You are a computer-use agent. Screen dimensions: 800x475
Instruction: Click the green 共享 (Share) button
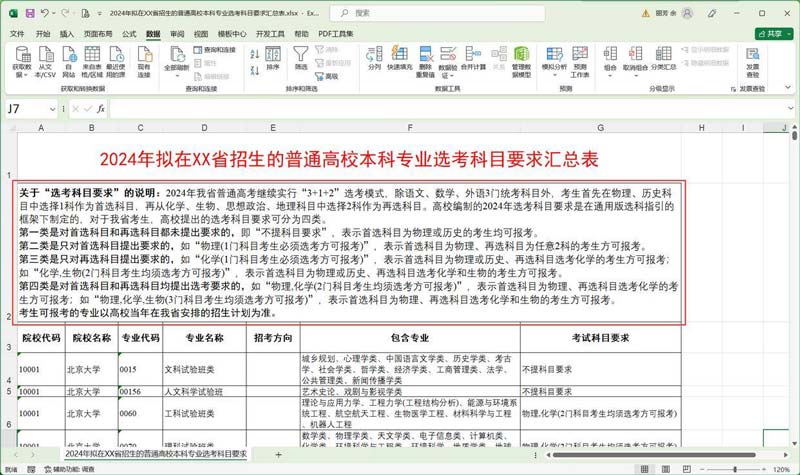[774, 34]
